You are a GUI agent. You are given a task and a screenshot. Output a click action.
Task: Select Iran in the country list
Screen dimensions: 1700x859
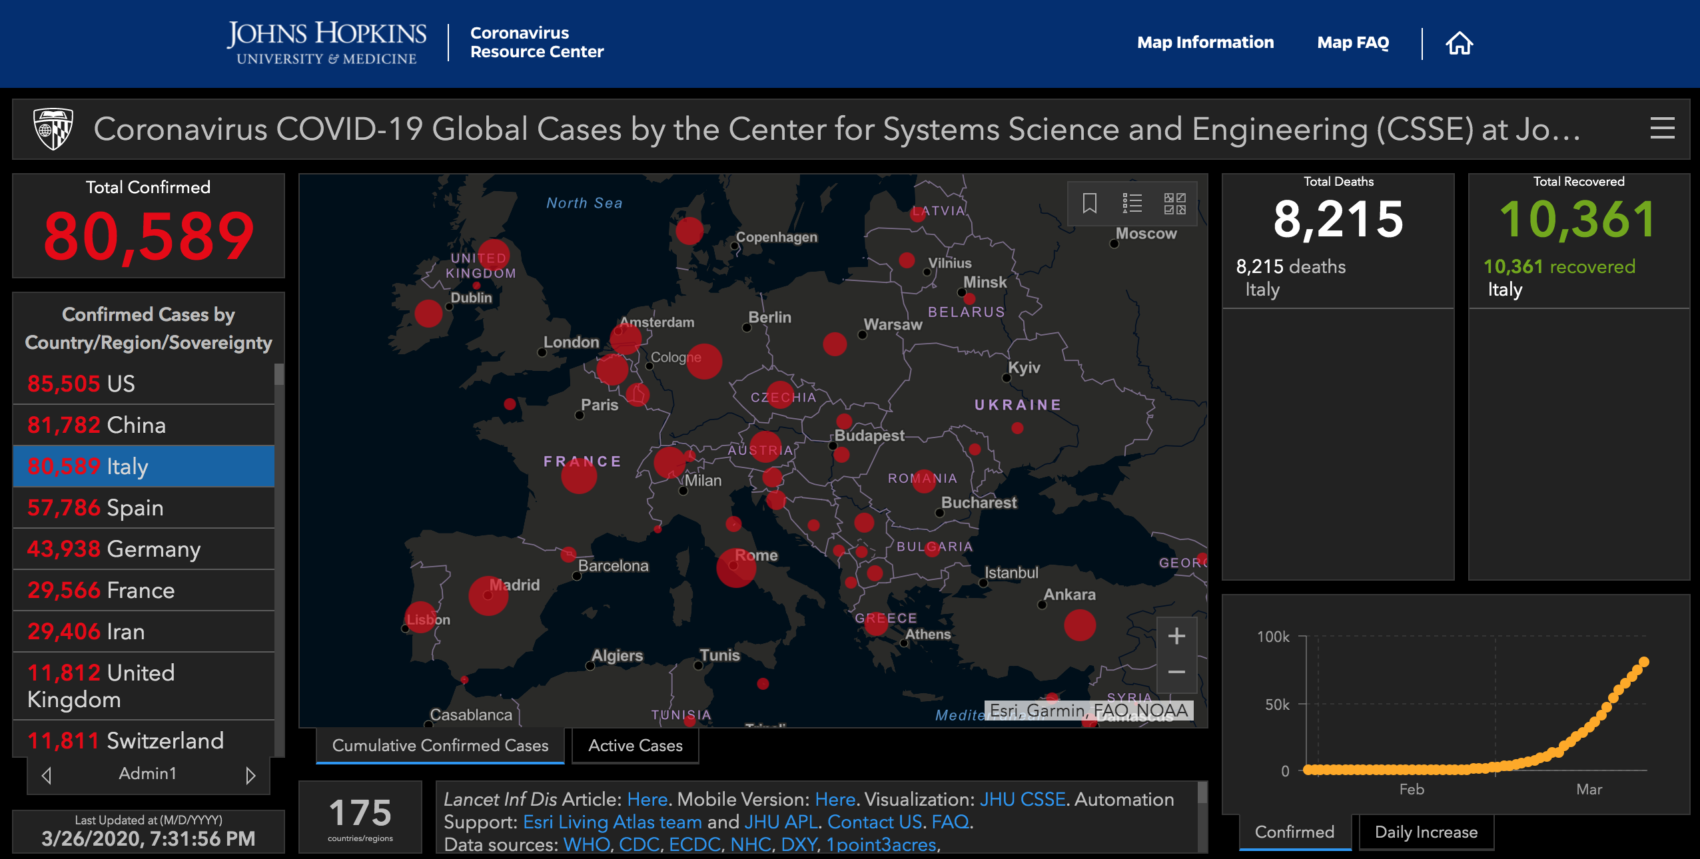pyautogui.click(x=143, y=632)
